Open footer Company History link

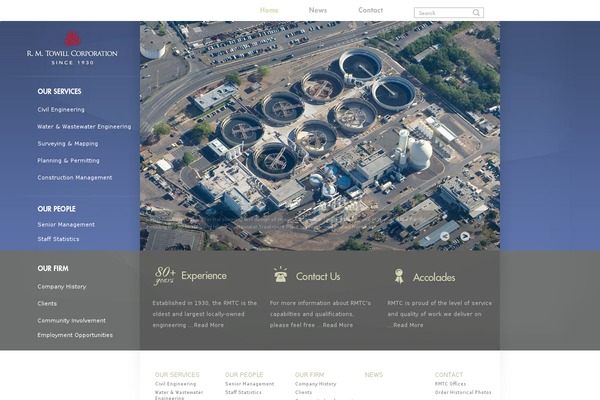(x=316, y=384)
